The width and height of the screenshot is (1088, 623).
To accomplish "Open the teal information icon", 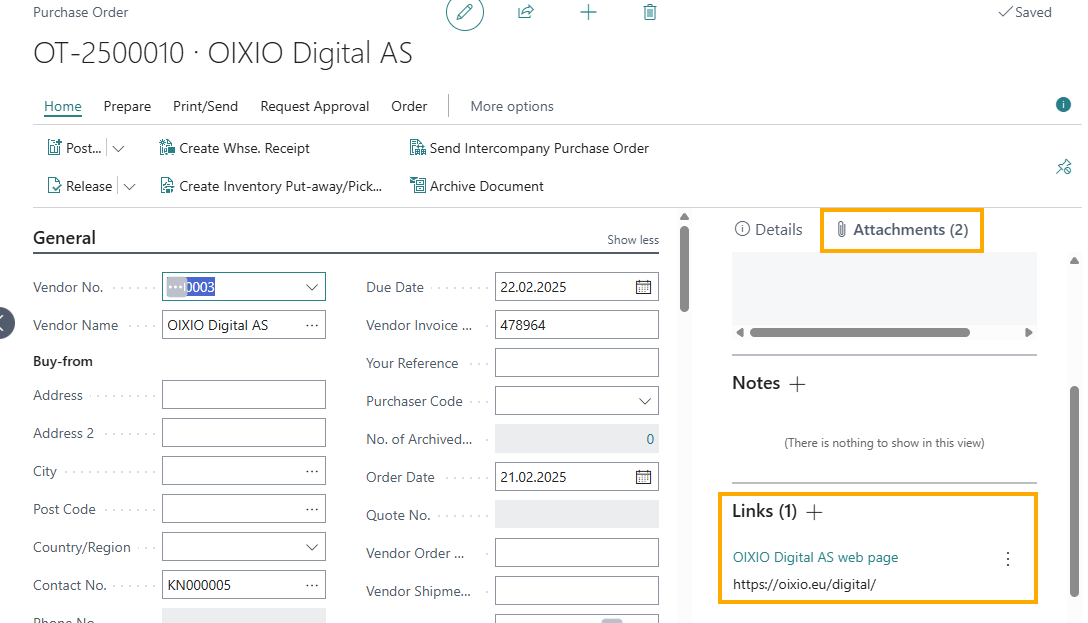I will pos(1063,105).
